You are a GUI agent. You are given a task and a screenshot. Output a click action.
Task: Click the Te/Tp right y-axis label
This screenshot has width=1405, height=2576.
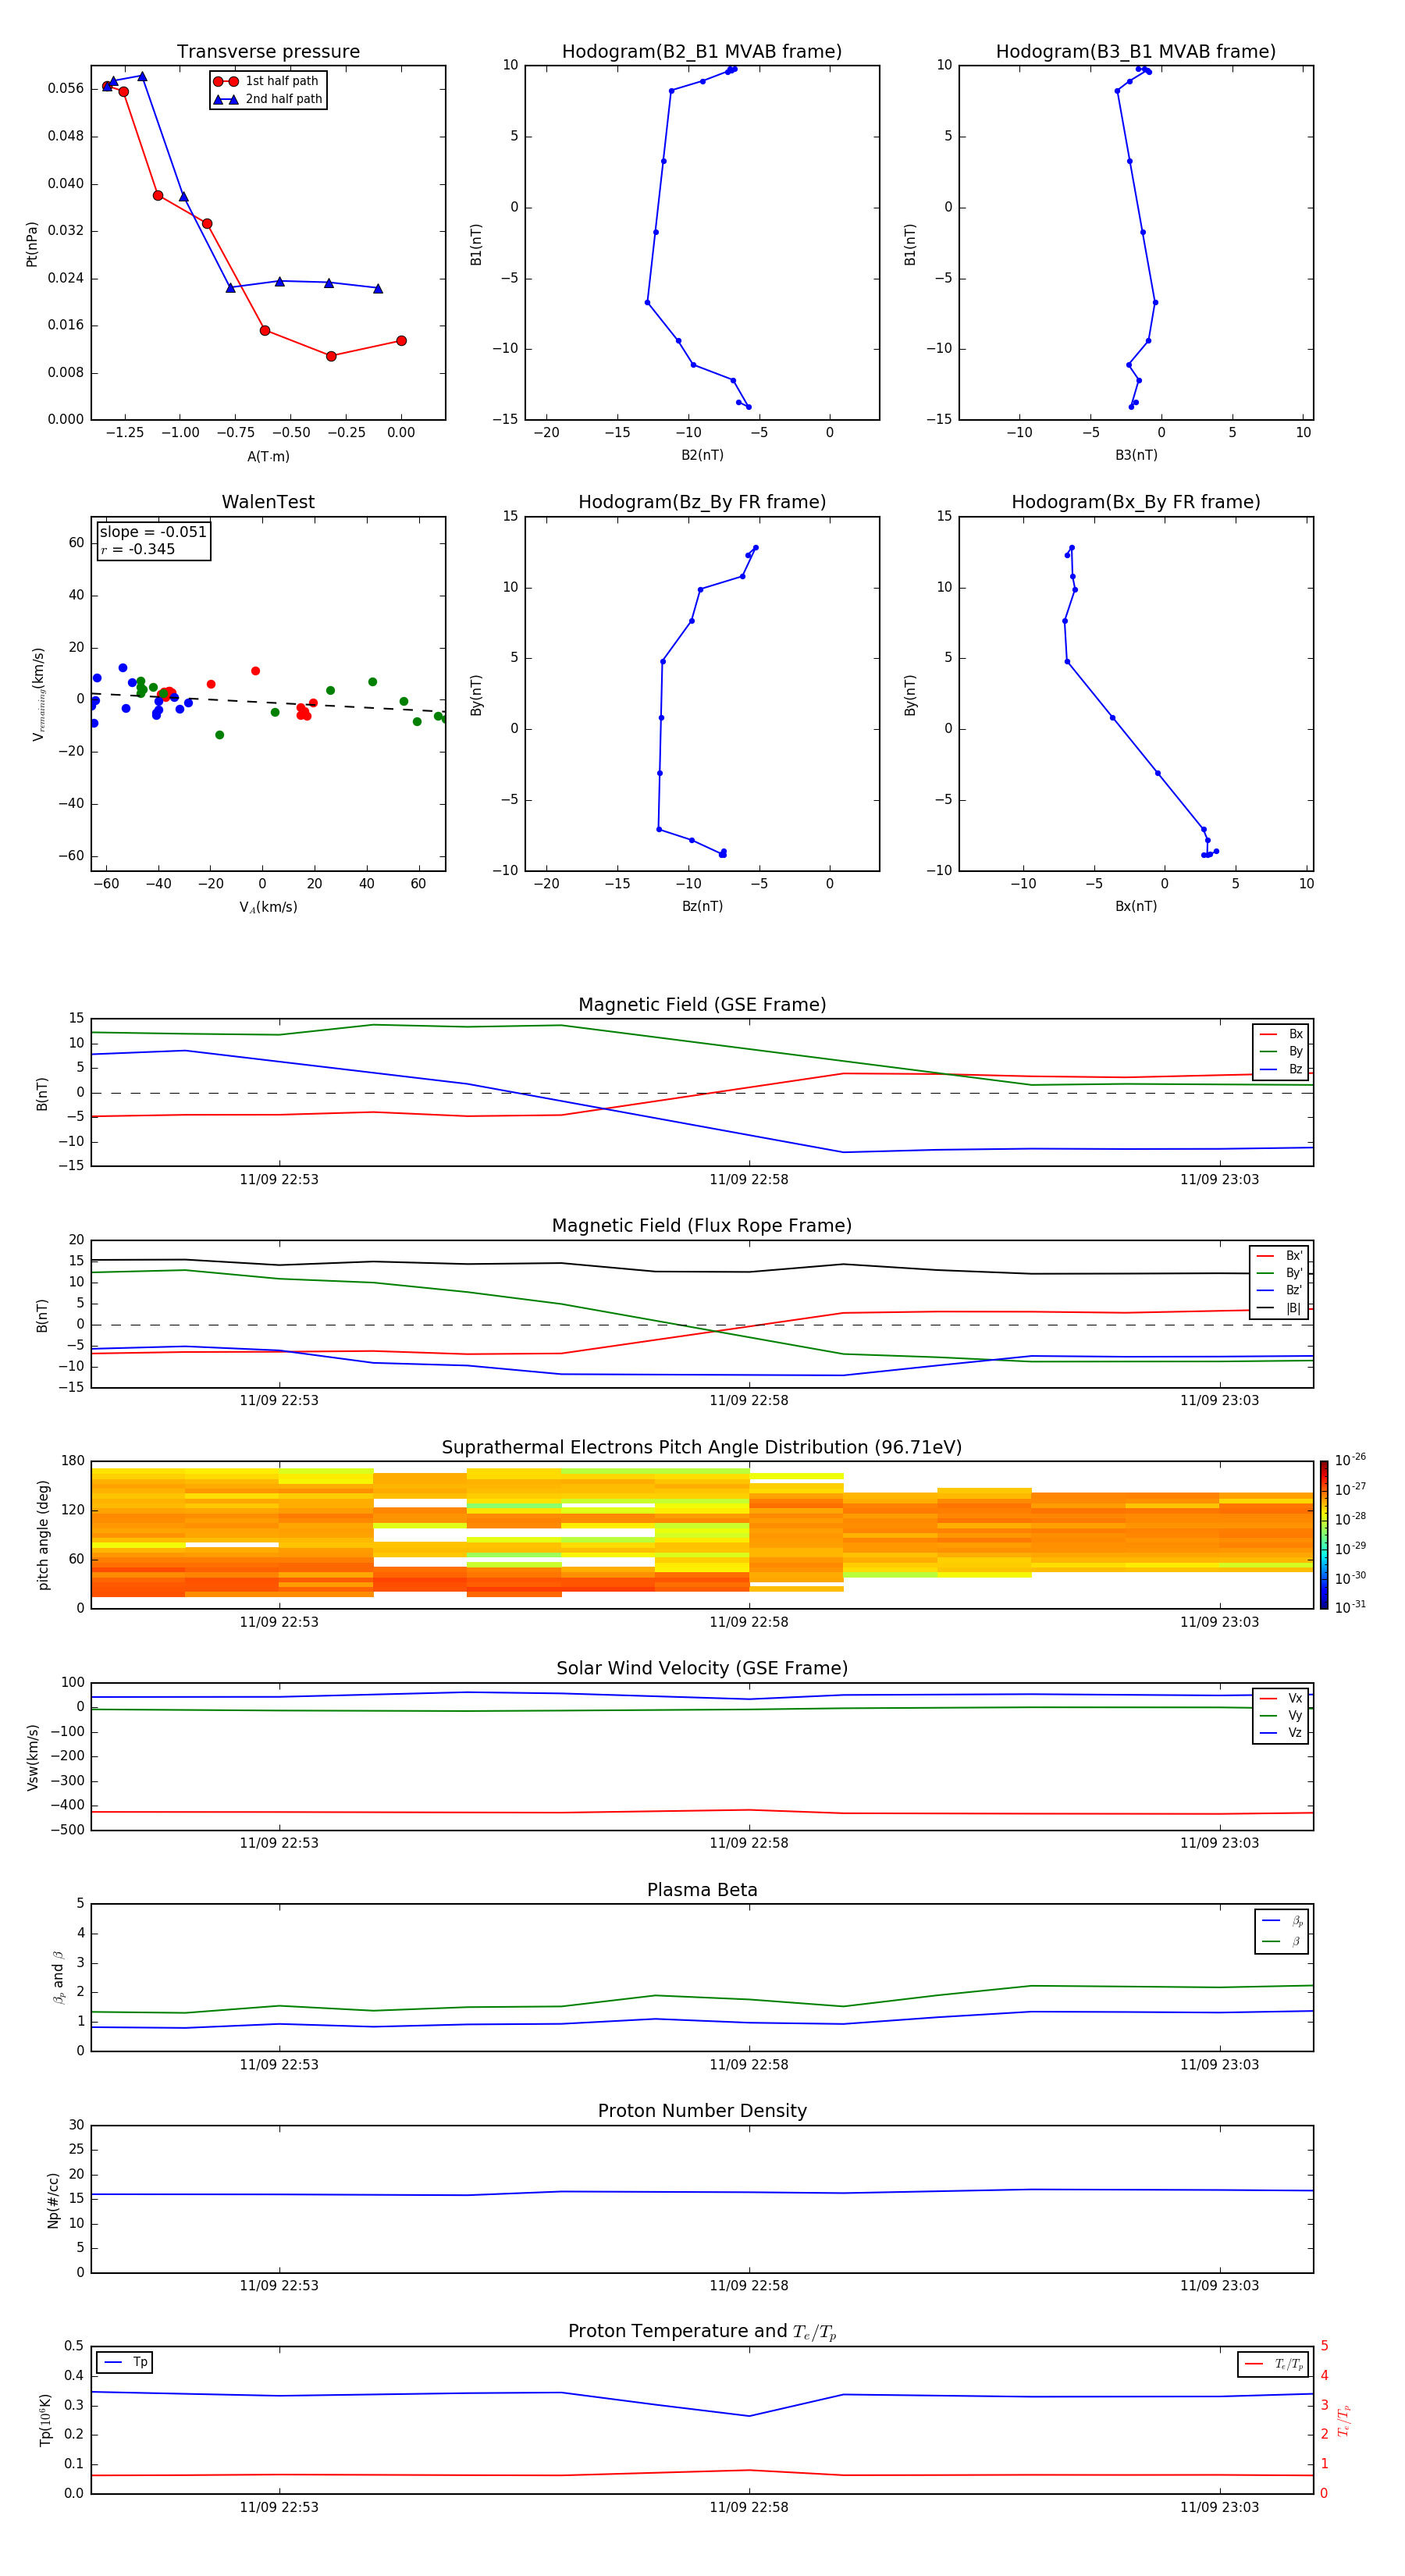[x=1344, y=2421]
